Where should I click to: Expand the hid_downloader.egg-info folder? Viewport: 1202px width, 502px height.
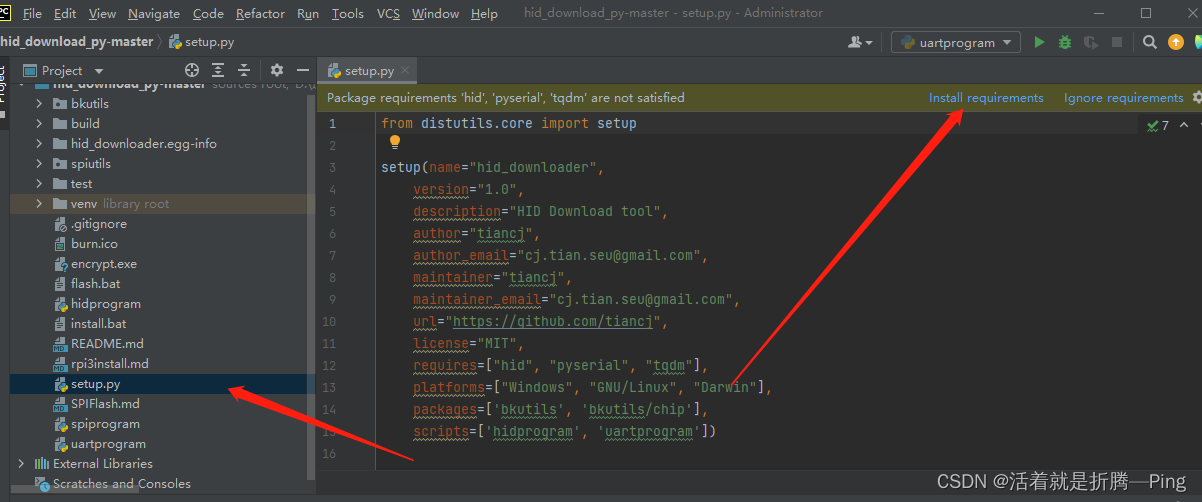(39, 144)
